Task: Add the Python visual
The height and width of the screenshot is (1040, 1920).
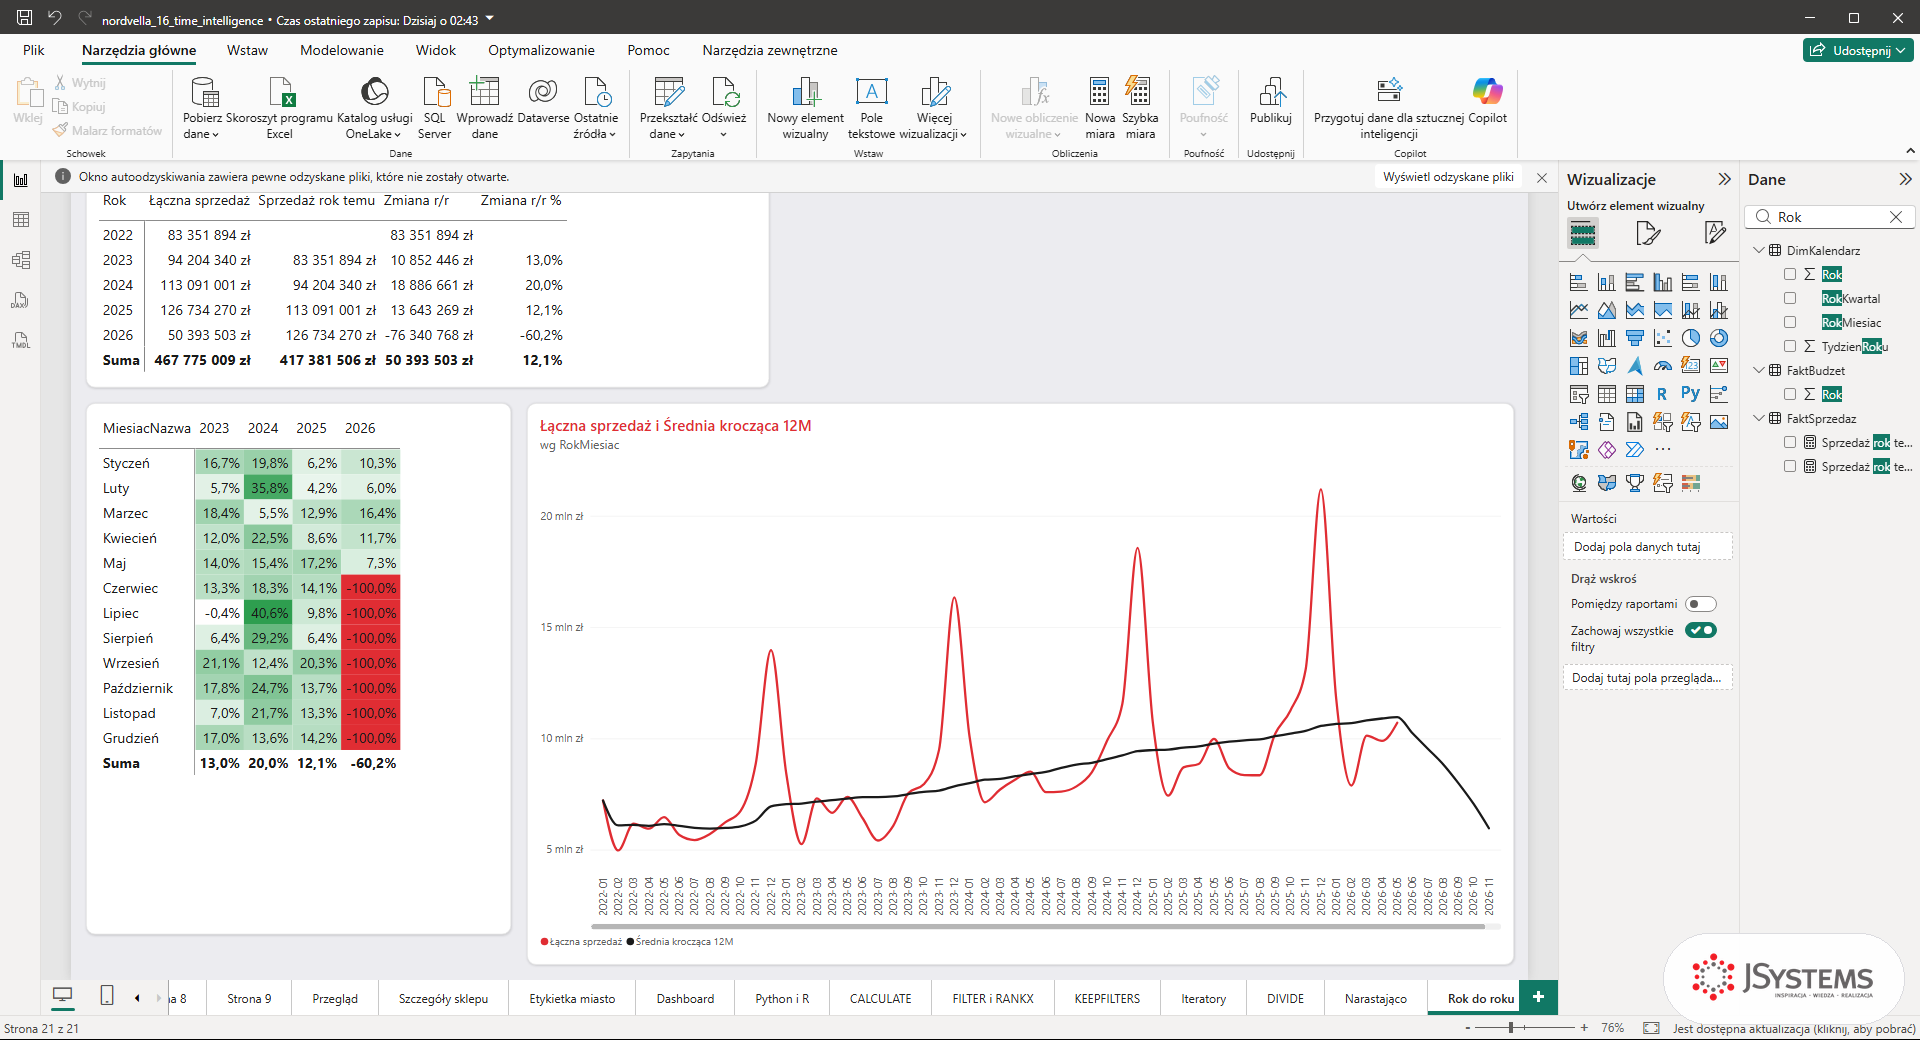Action: [1690, 394]
